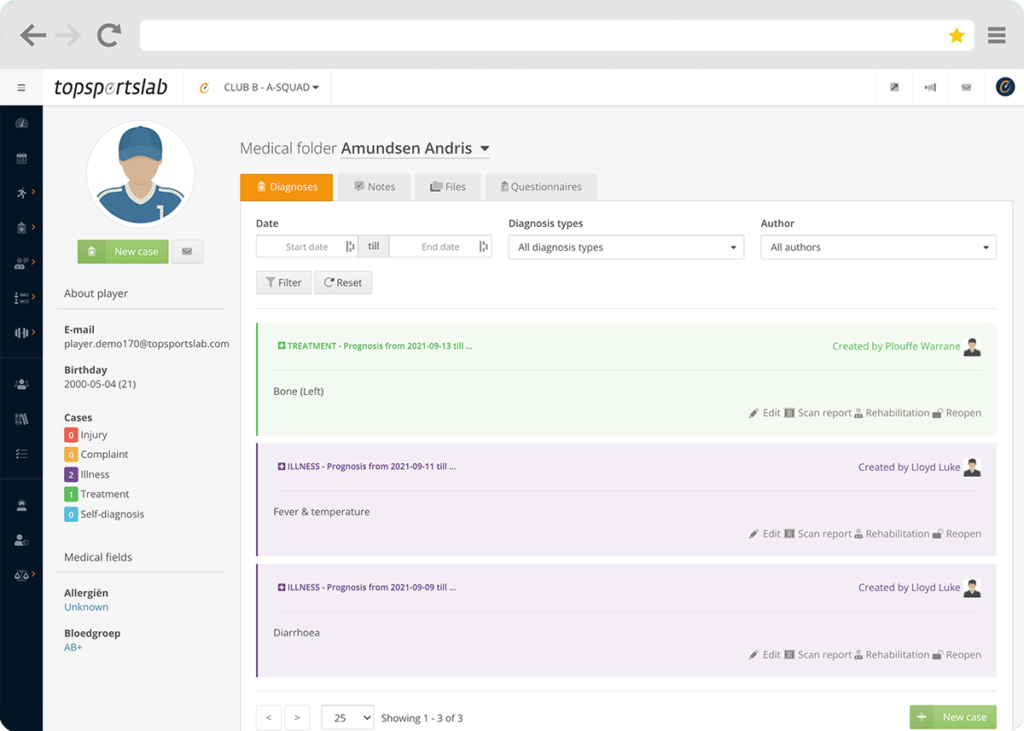Screen dimensions: 1024x731
Task: Click the envelope icon beside the New case button
Action: (187, 251)
